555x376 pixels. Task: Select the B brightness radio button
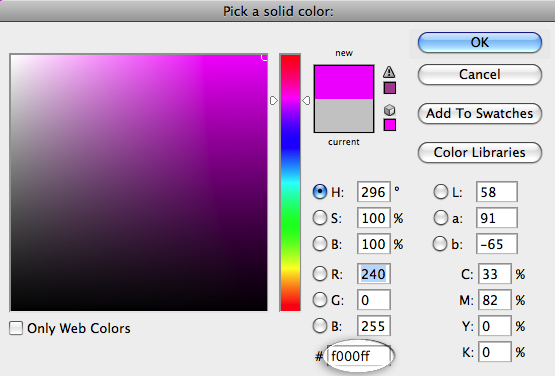pos(320,244)
